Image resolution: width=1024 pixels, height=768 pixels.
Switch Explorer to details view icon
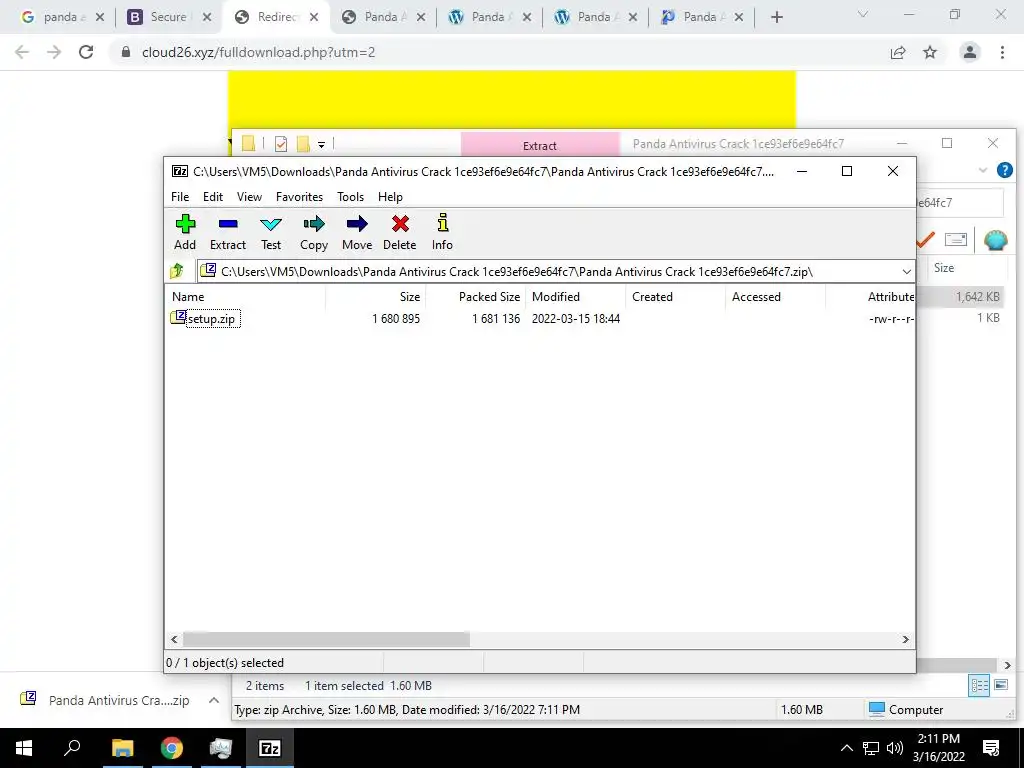tap(979, 685)
